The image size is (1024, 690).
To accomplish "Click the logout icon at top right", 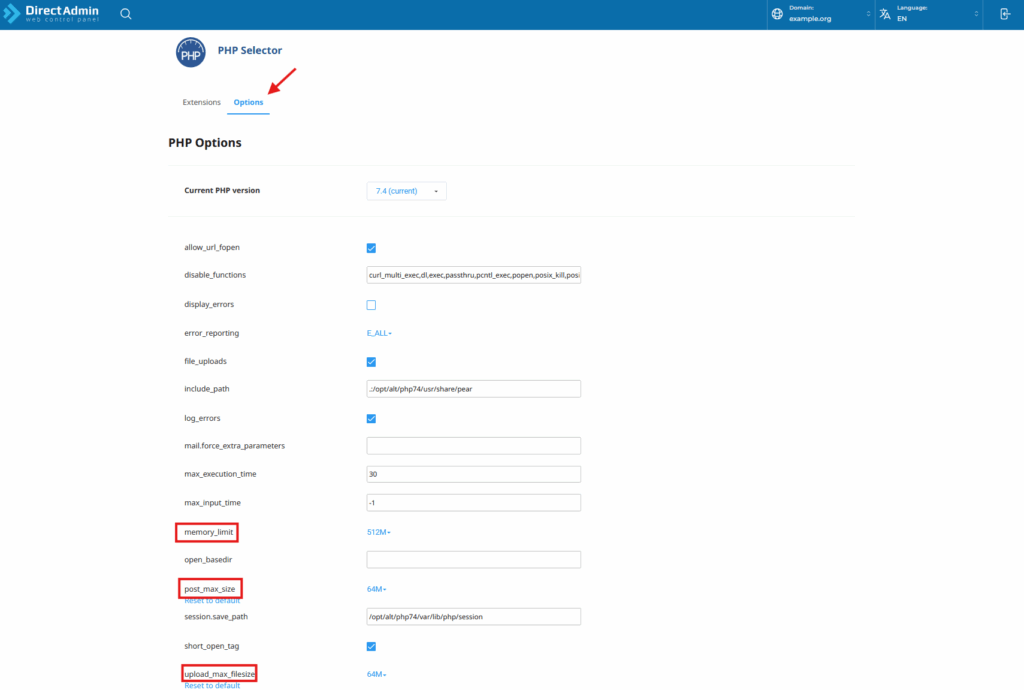I will click(1004, 14).
